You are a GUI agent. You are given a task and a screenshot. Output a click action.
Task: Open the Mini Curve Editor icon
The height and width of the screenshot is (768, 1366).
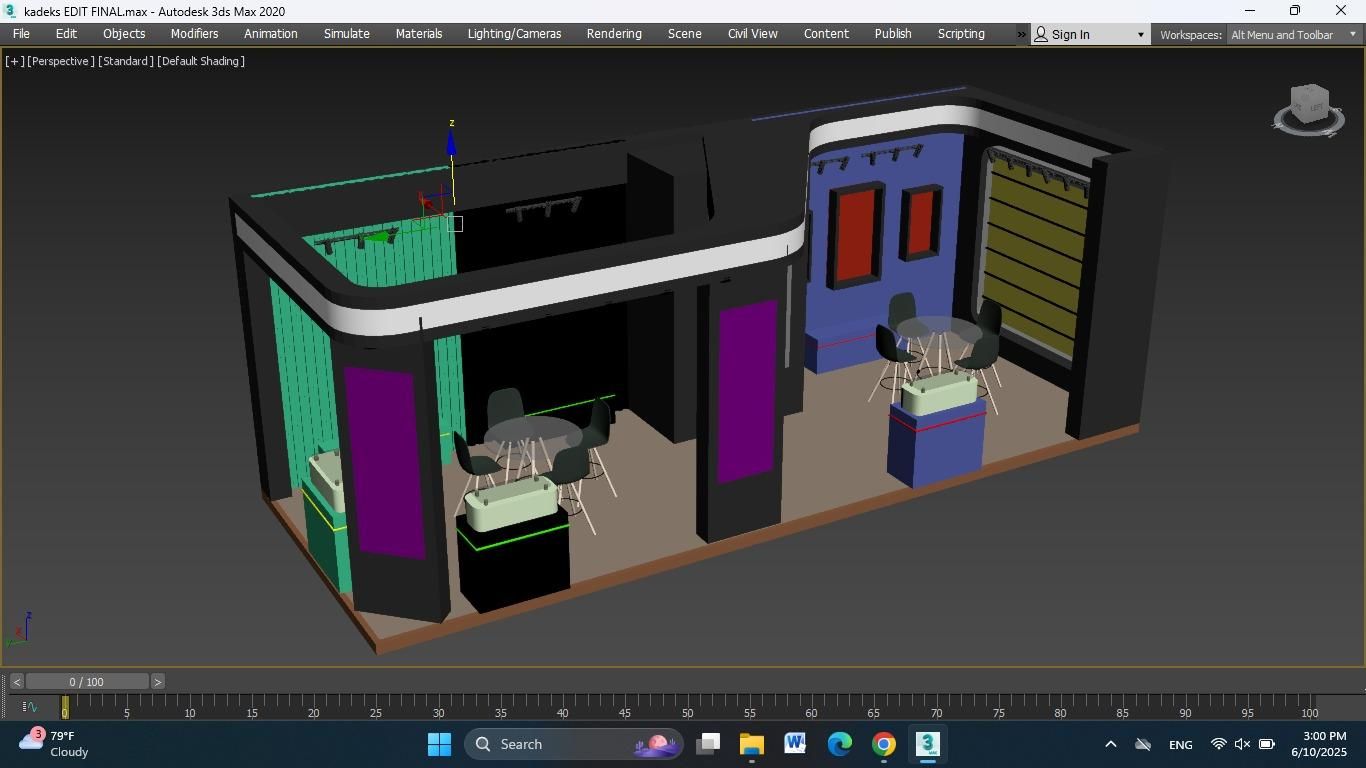29,707
